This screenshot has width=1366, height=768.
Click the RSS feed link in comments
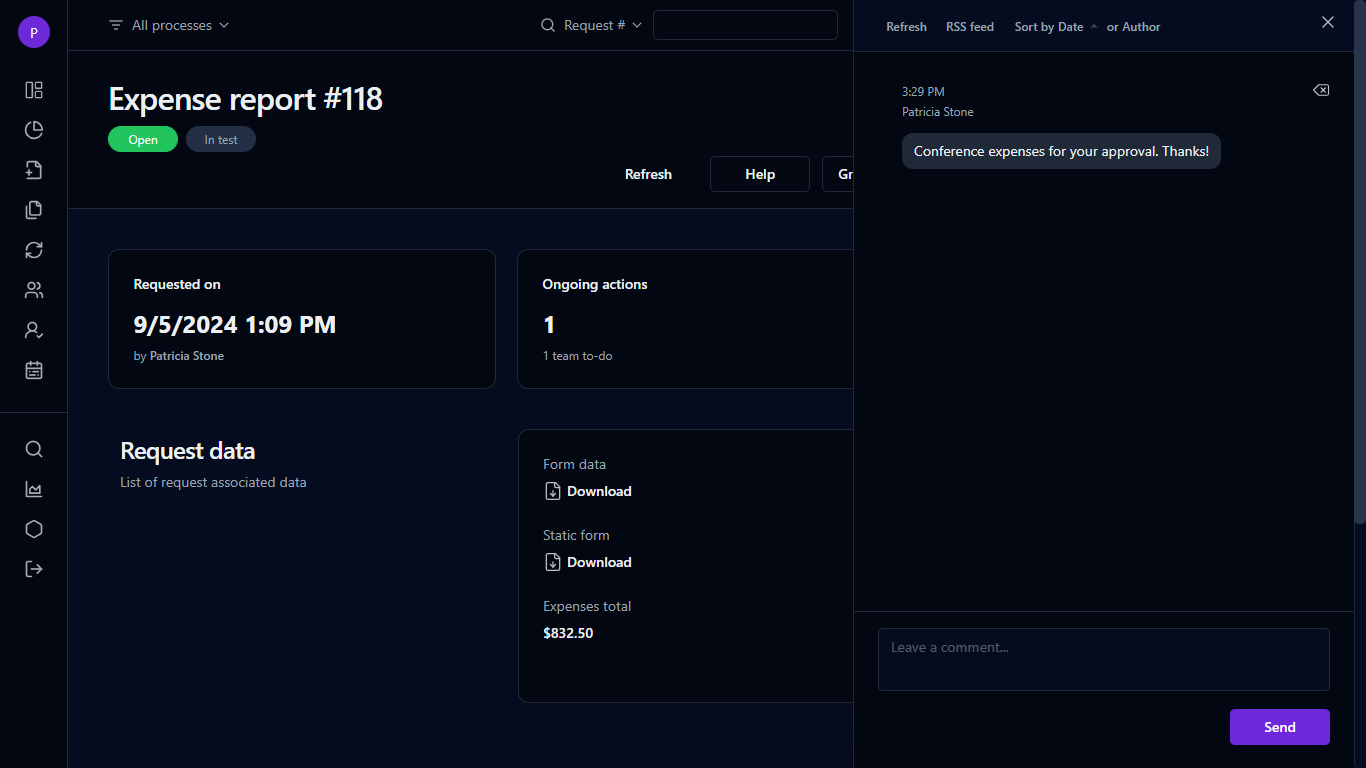[969, 27]
